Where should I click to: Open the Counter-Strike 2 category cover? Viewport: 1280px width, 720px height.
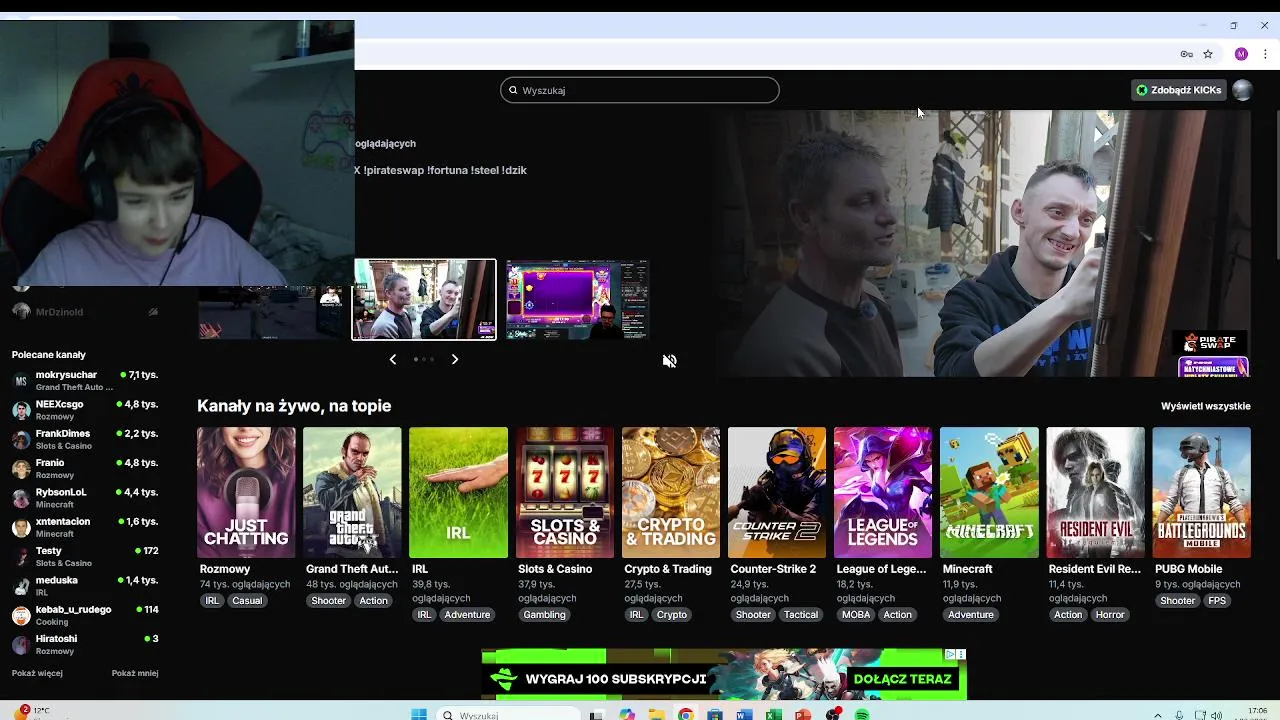click(x=777, y=492)
